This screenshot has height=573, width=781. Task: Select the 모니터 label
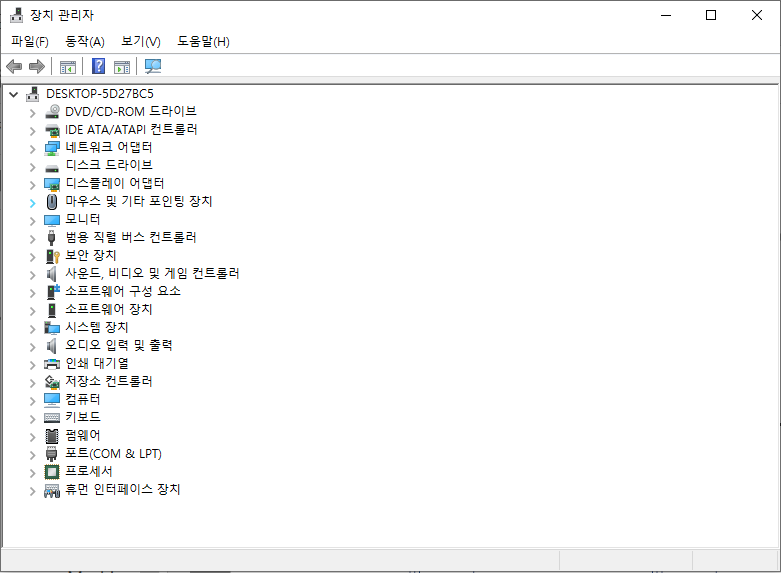[x=83, y=219]
